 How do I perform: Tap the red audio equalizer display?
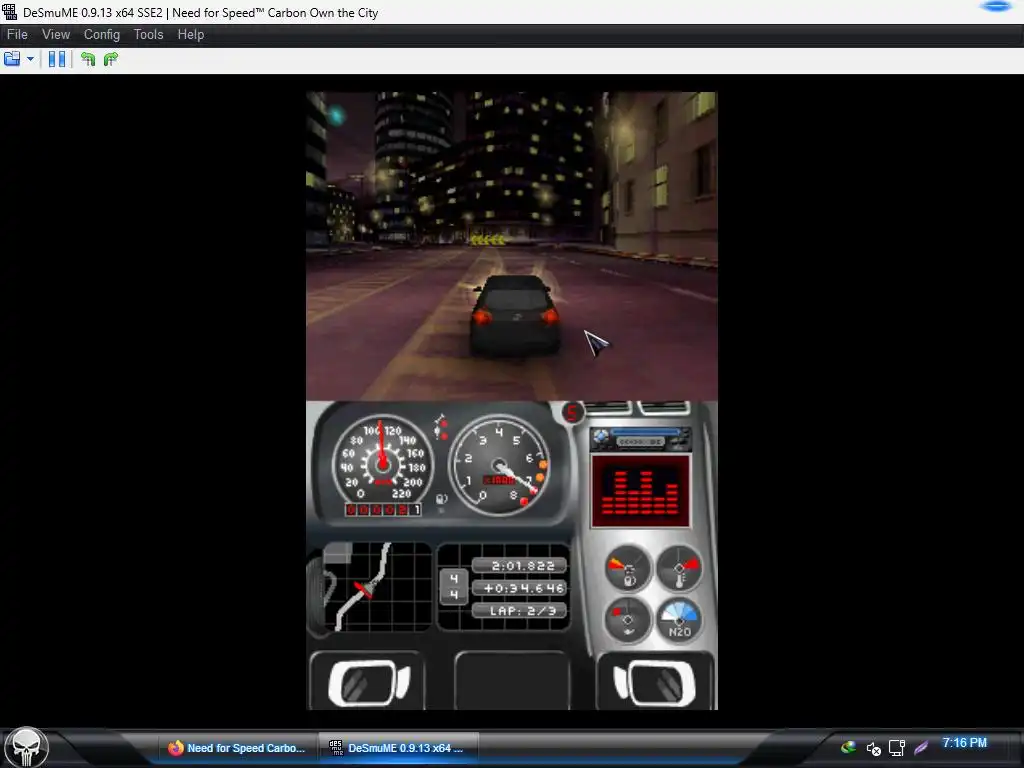click(641, 491)
